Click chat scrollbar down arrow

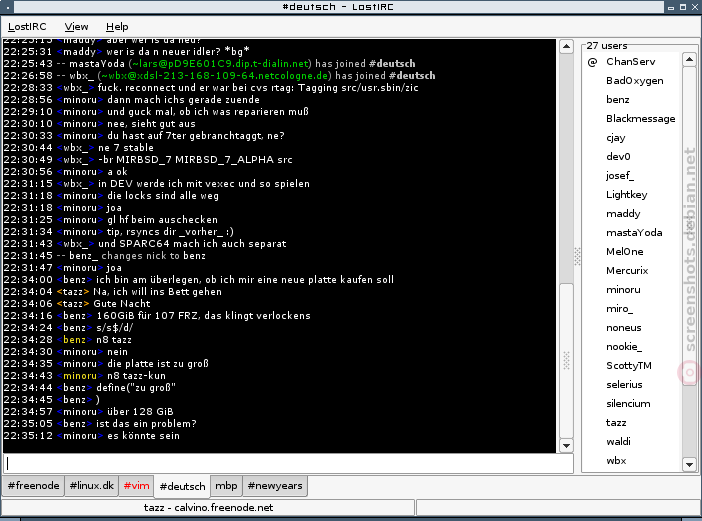click(x=566, y=445)
